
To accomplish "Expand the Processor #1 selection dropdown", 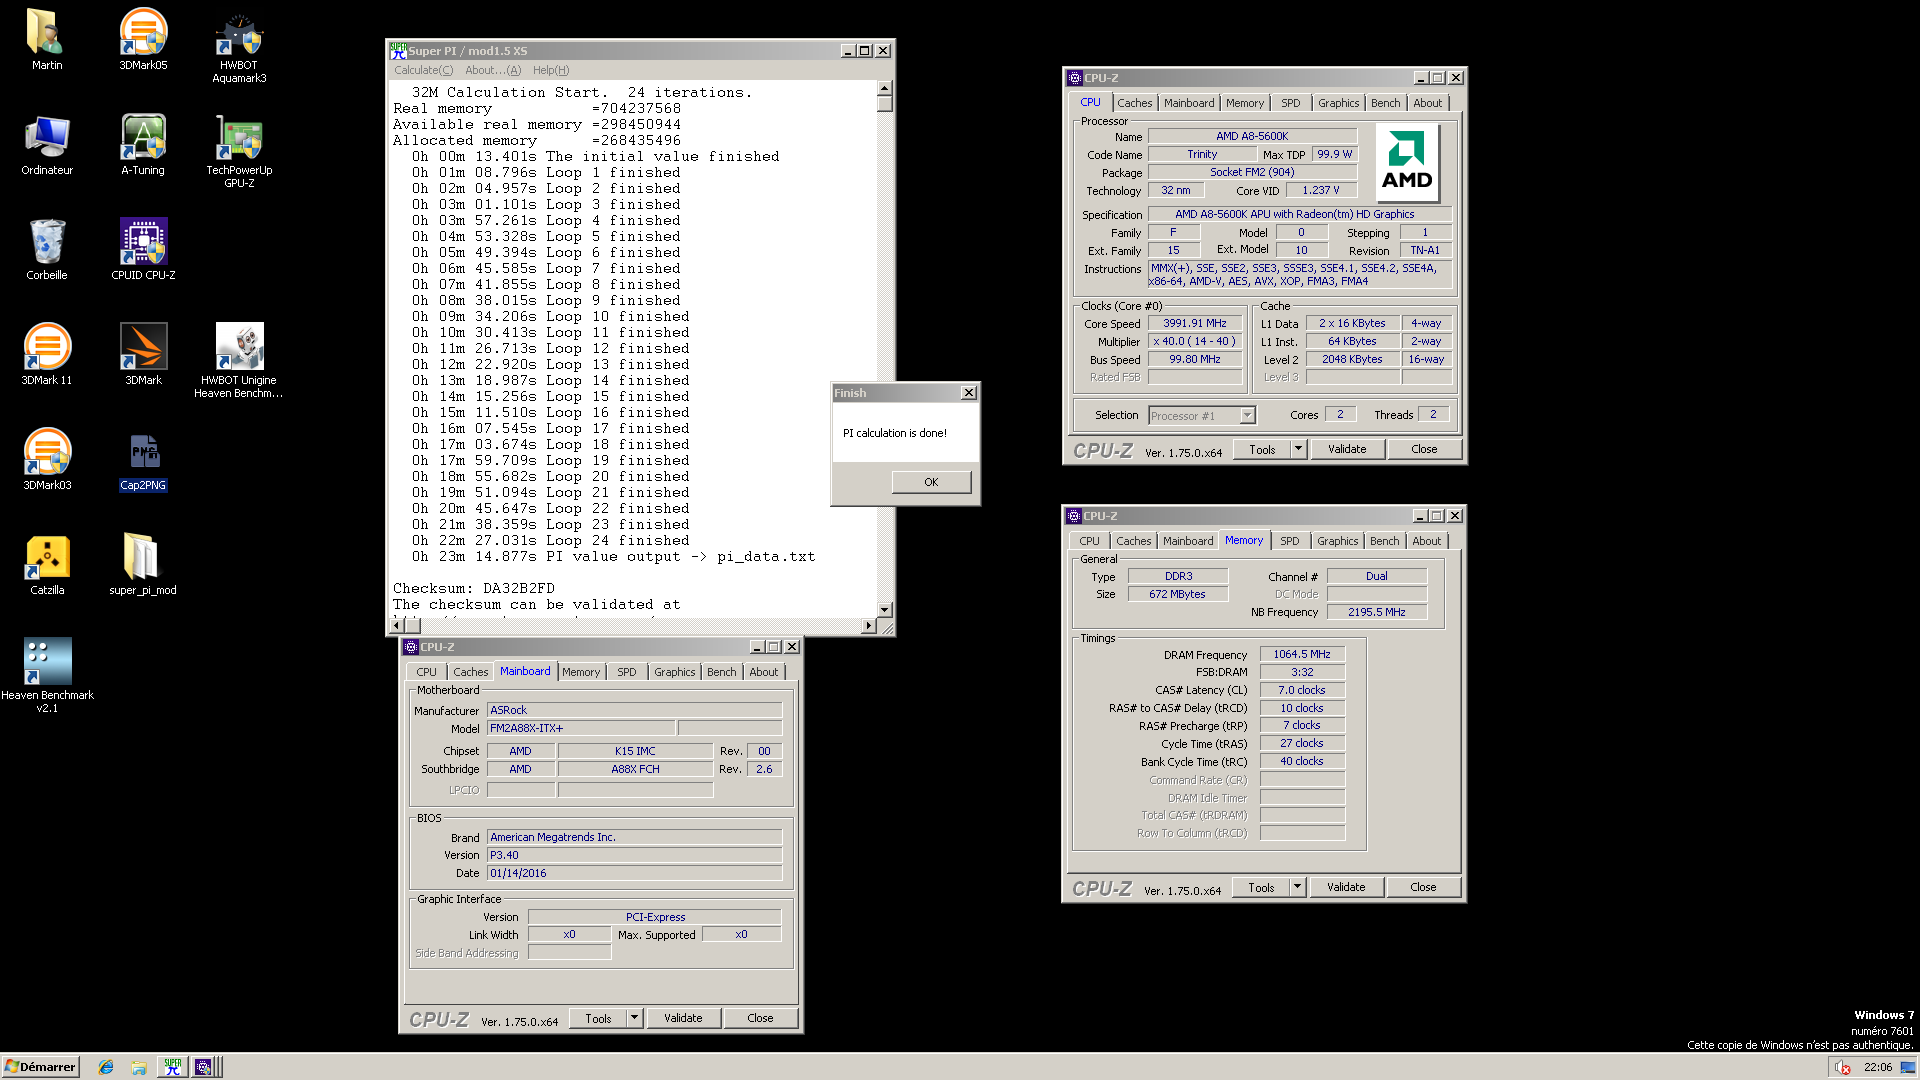I will pyautogui.click(x=1247, y=416).
